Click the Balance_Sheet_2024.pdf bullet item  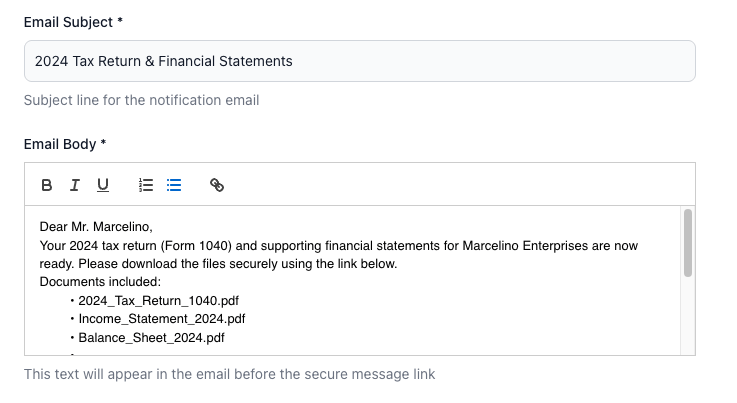151,338
